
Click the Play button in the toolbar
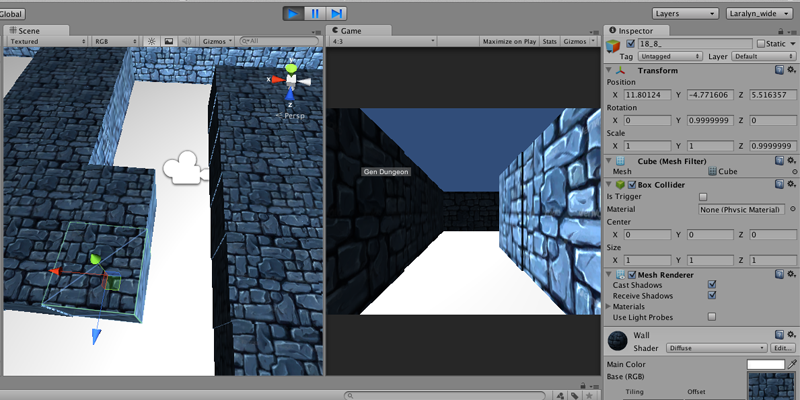[x=293, y=13]
